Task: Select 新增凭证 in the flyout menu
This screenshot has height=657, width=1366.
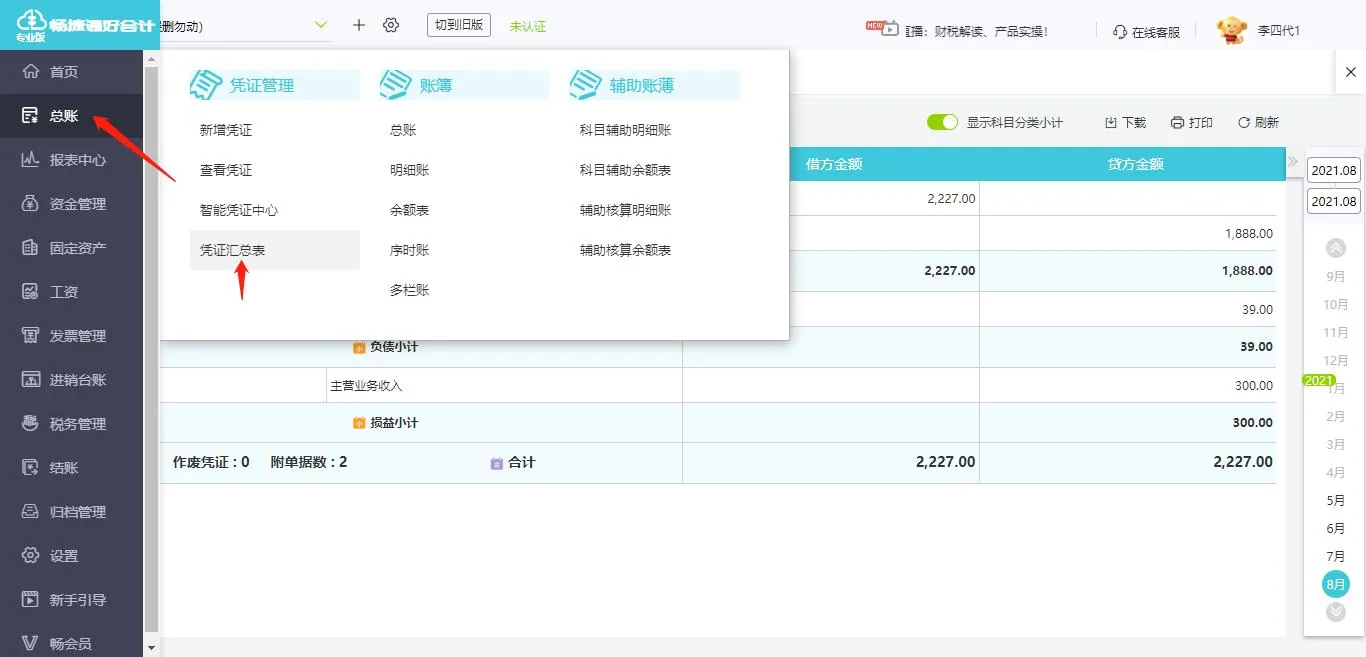Action: (275, 130)
